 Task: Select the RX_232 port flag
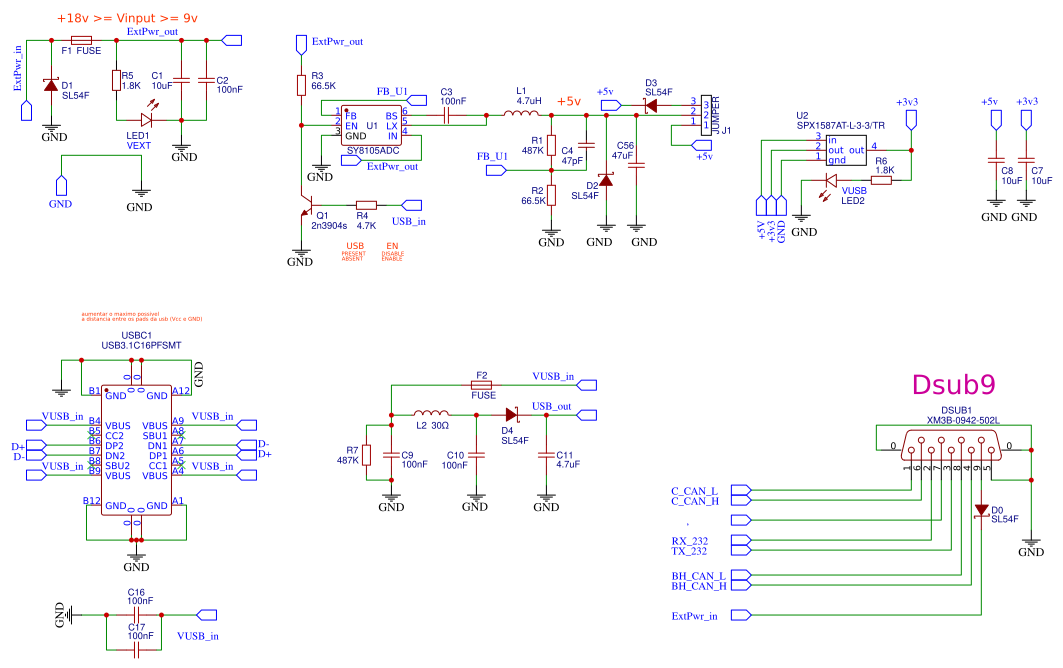741,540
